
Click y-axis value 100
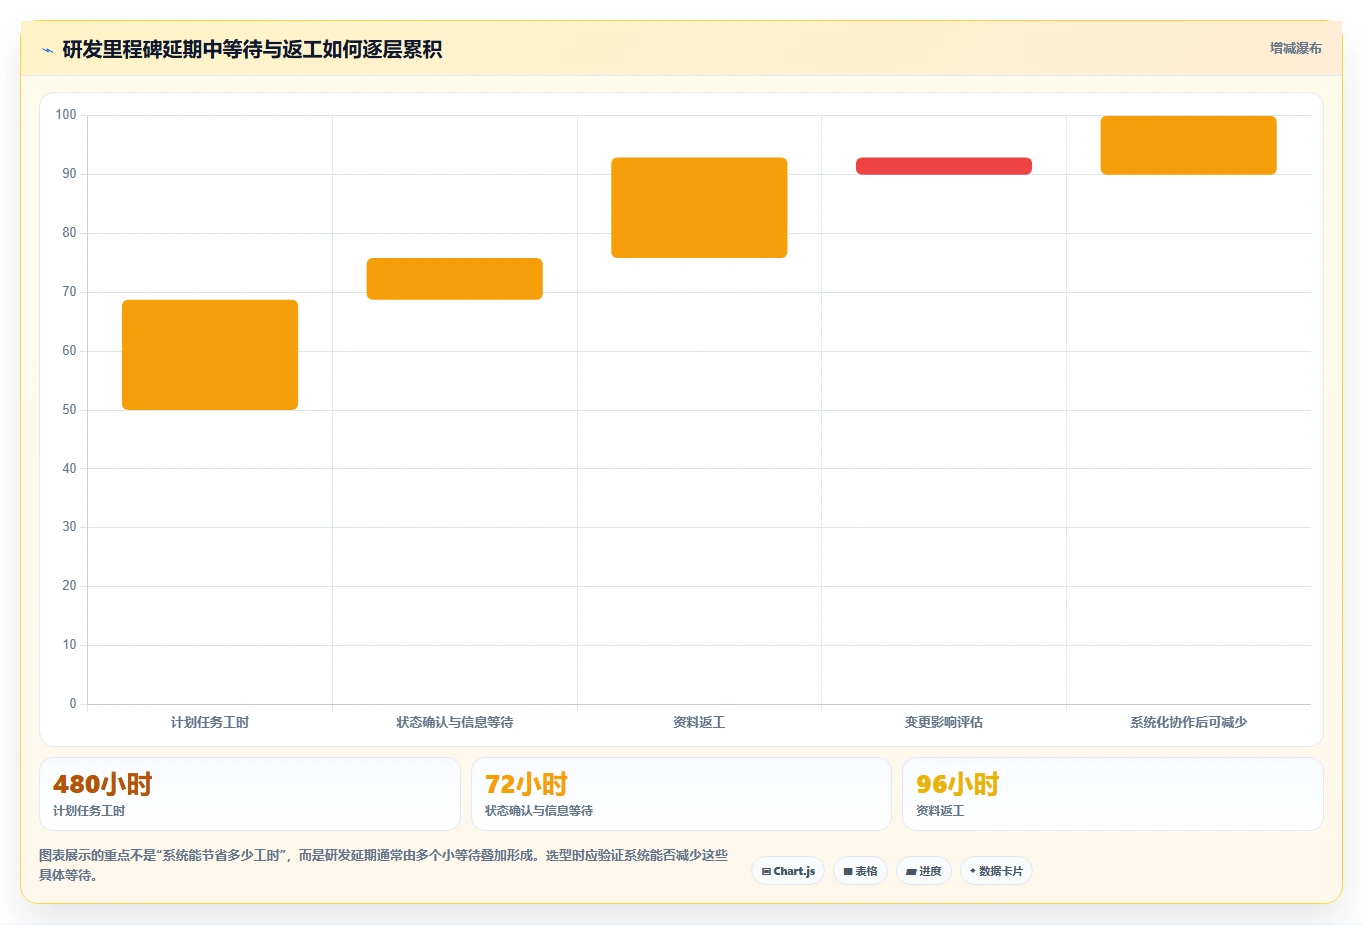[66, 115]
